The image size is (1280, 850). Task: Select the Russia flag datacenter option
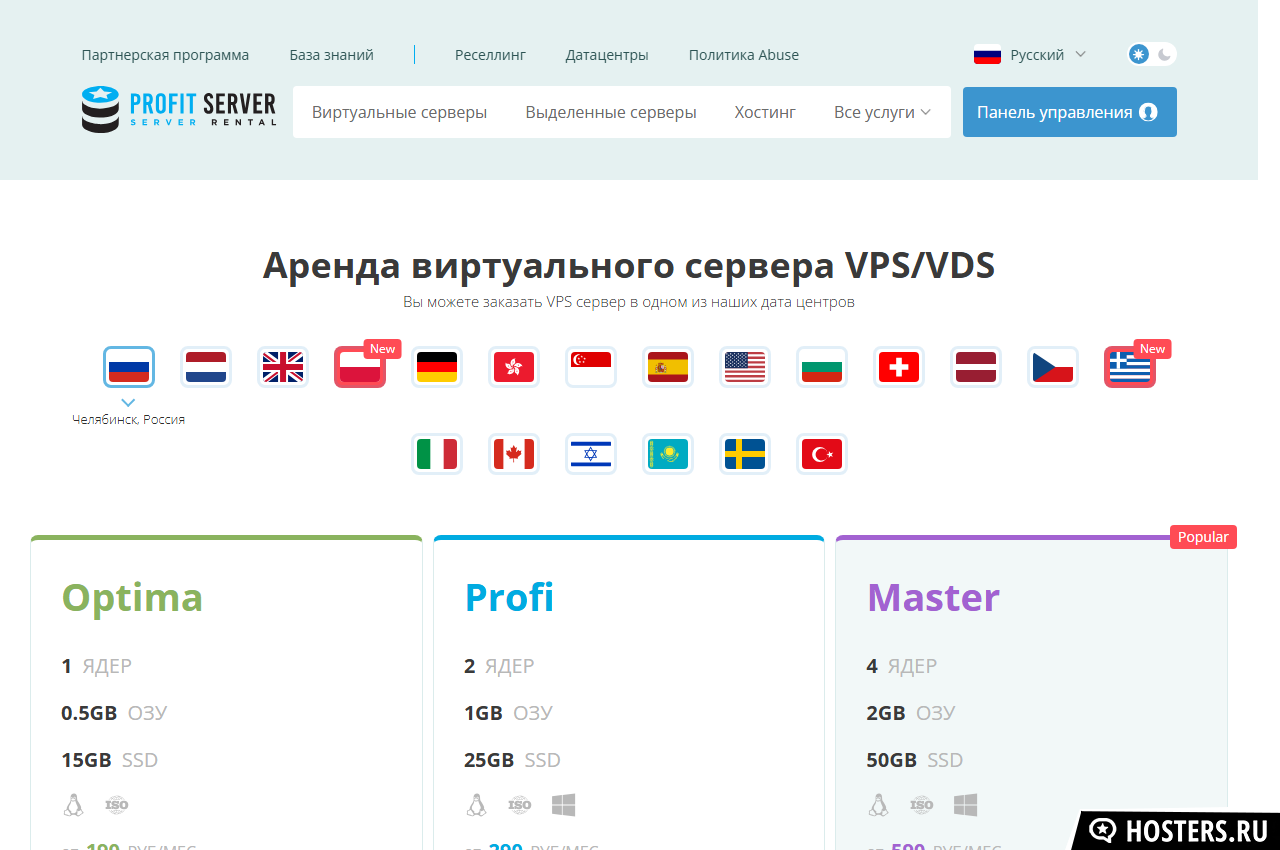pyautogui.click(x=129, y=367)
